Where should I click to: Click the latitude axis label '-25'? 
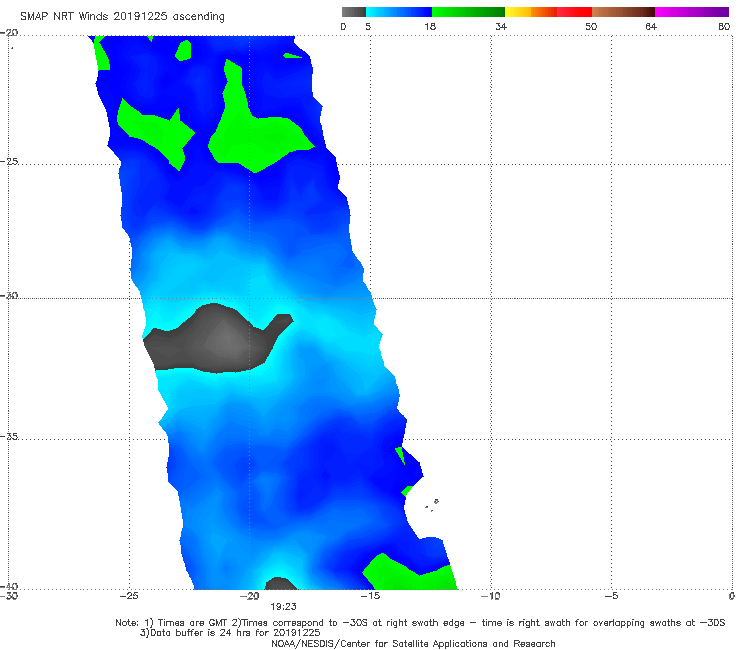[x=10, y=161]
